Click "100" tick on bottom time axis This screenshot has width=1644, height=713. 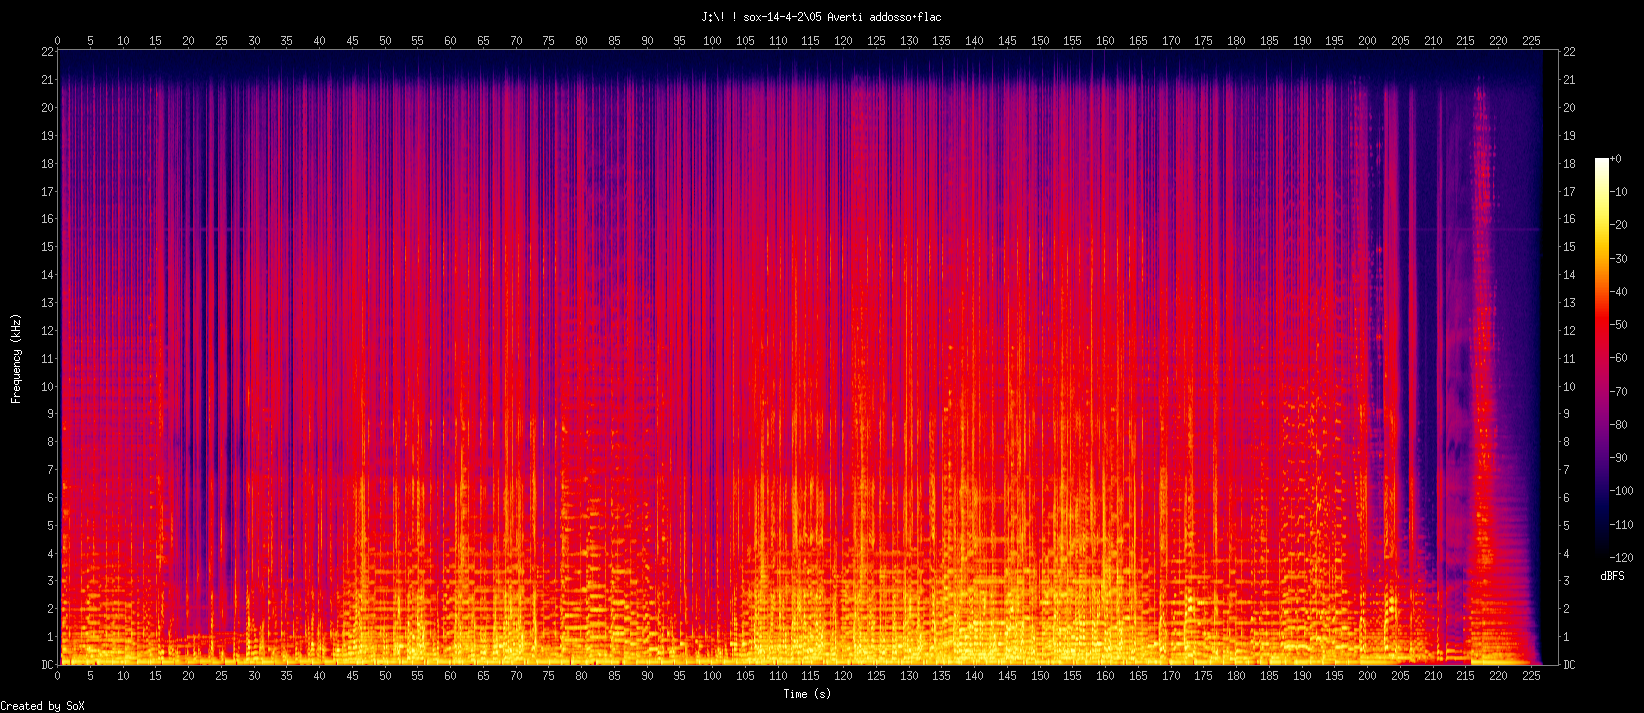point(712,675)
